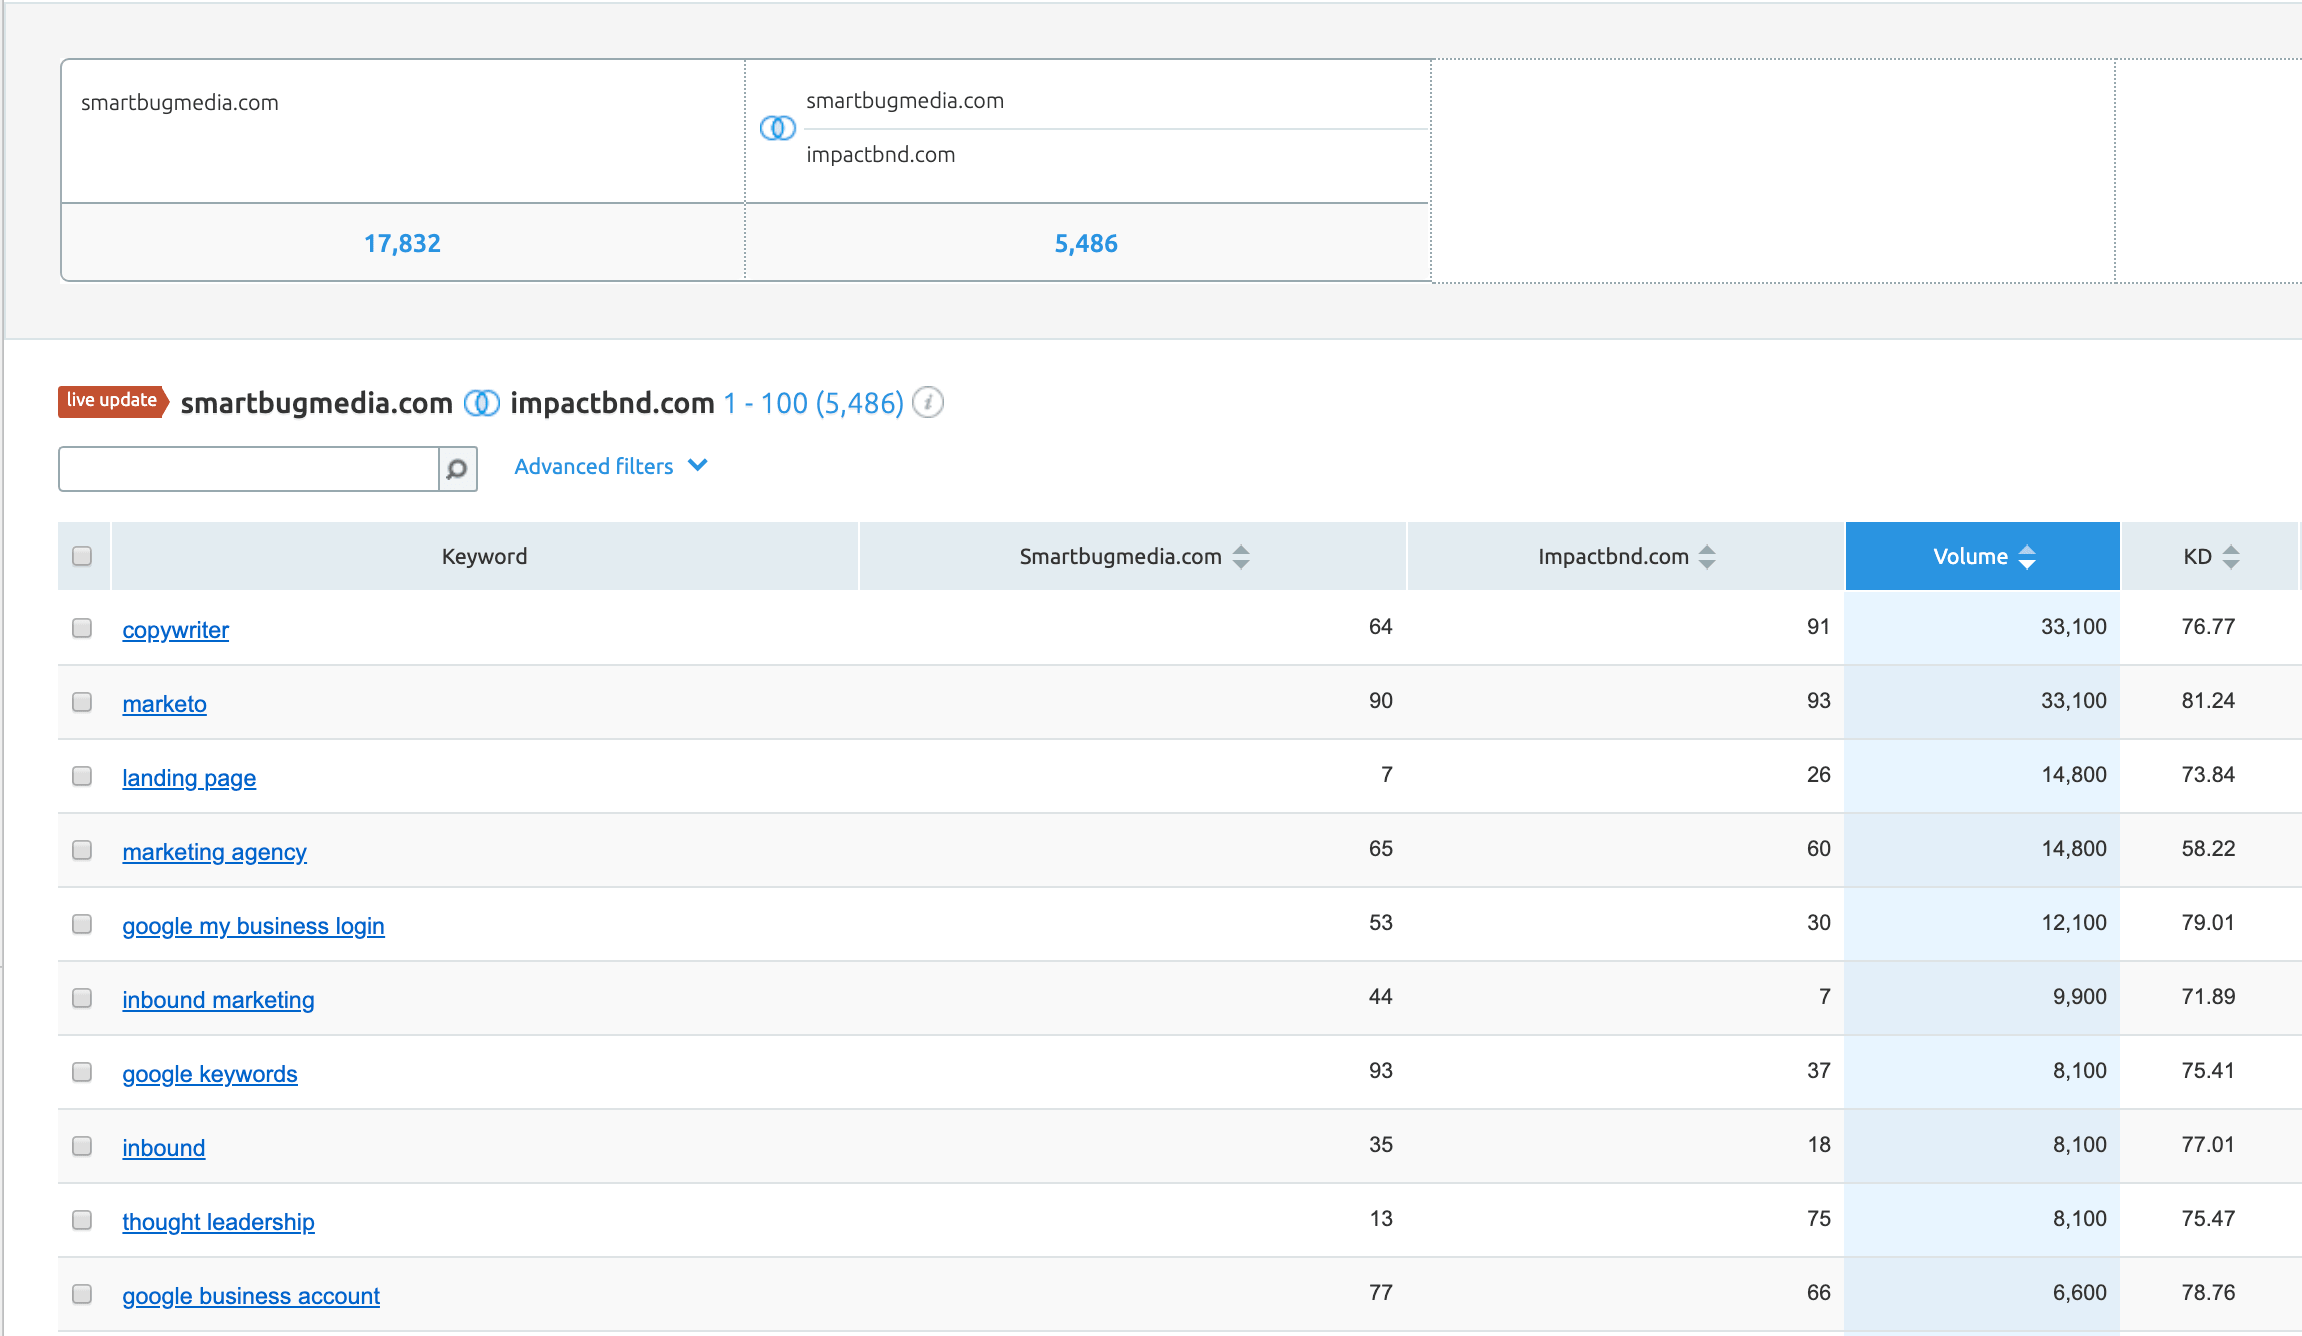Tick the google my business login checkbox
This screenshot has width=2302, height=1336.
click(82, 924)
